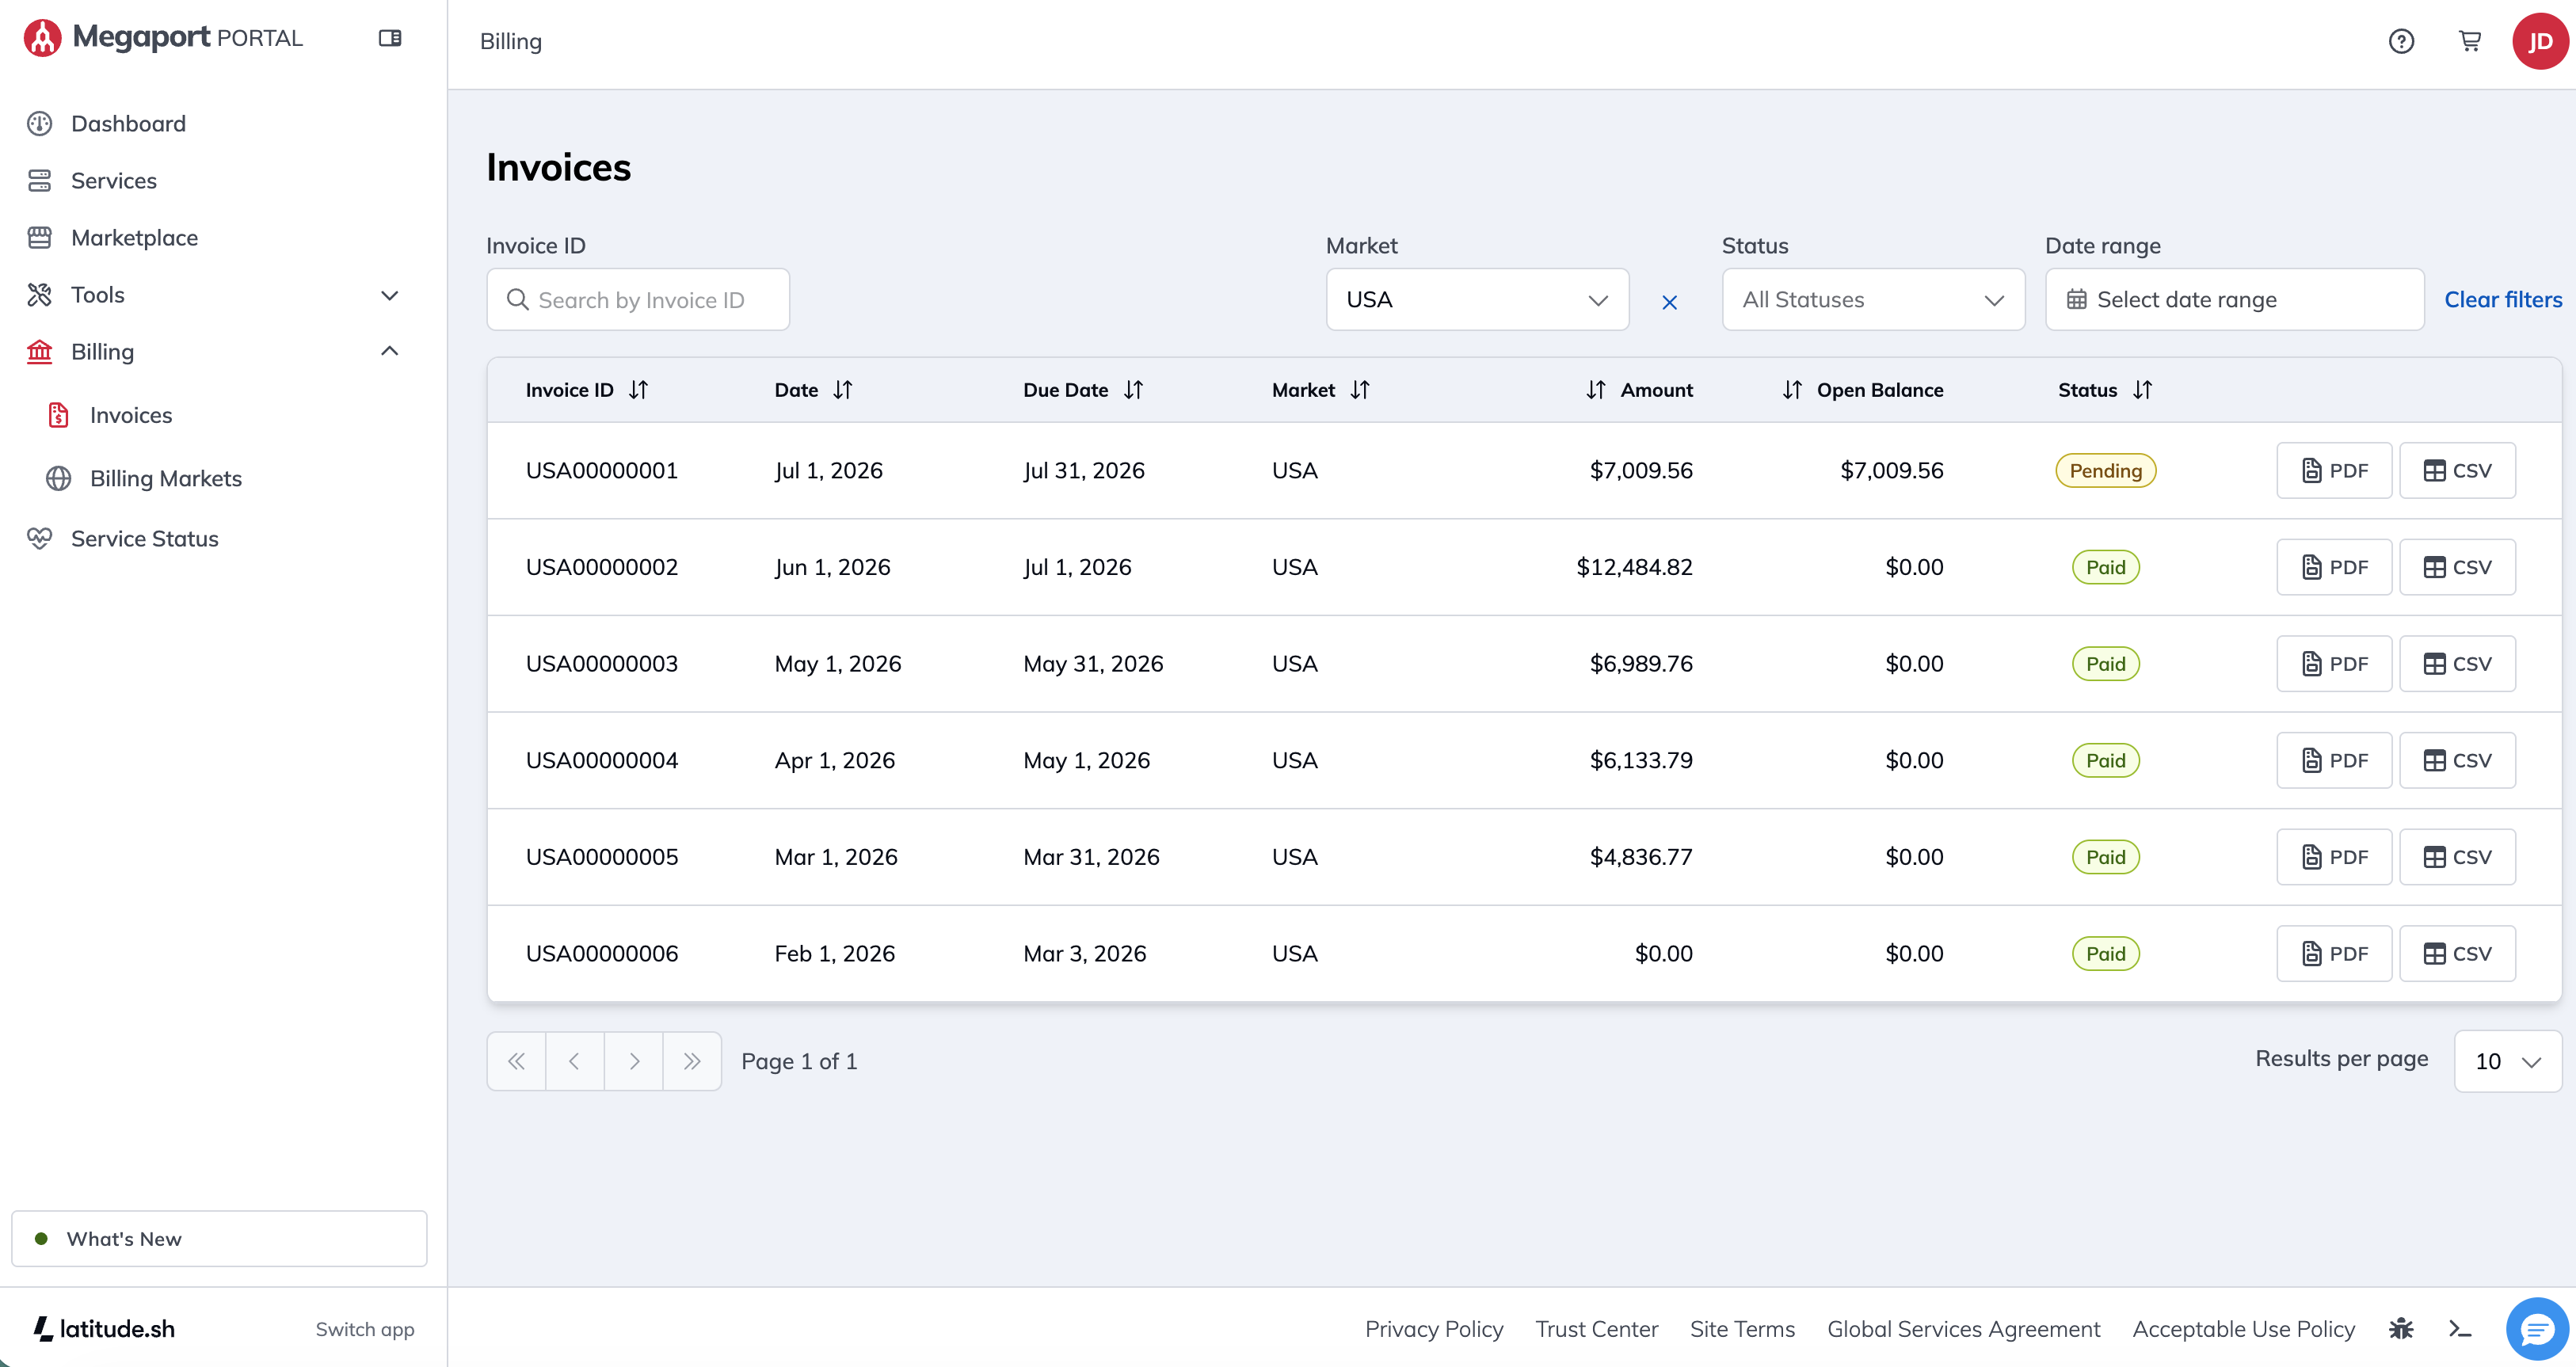2576x1367 pixels.
Task: Sort table by Invoice ID
Action: [638, 390]
